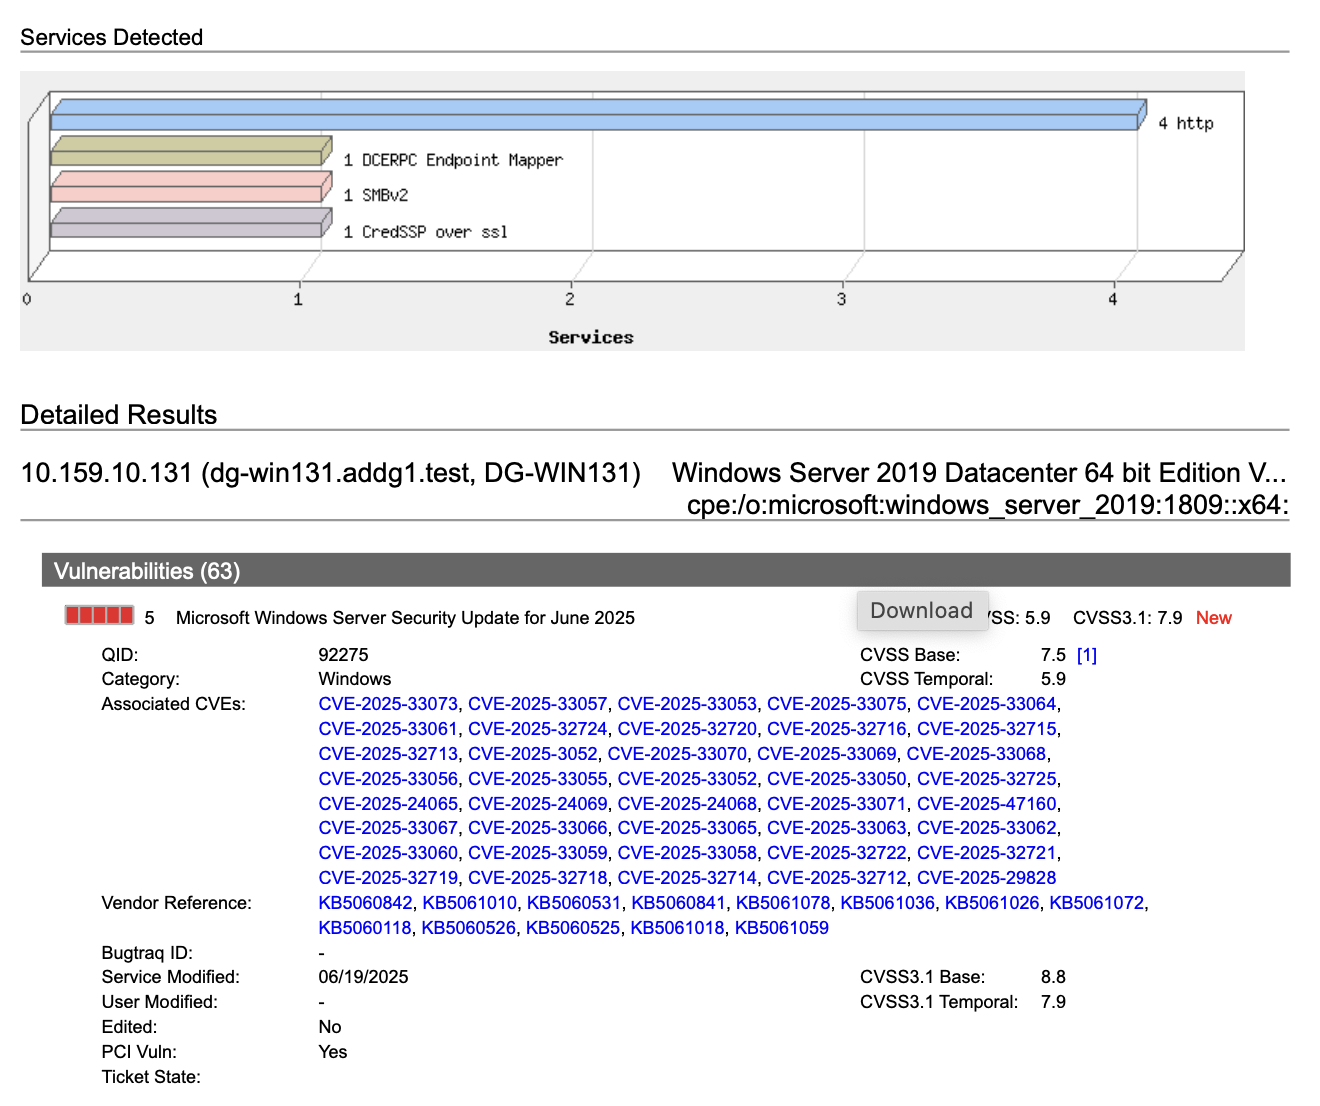Open CVE-2025-33059 link
The height and width of the screenshot is (1106, 1320).
[x=538, y=853]
